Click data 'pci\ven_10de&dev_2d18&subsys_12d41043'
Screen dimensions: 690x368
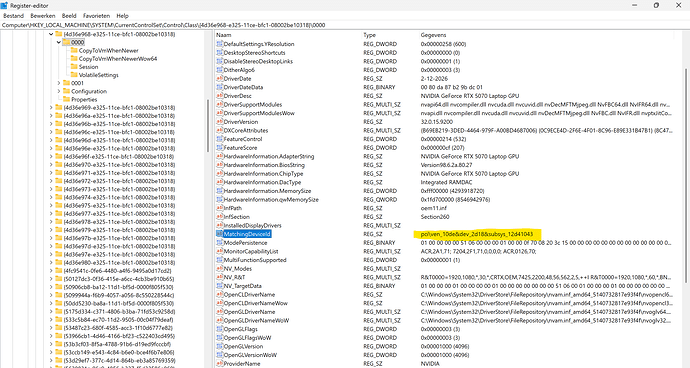point(477,234)
